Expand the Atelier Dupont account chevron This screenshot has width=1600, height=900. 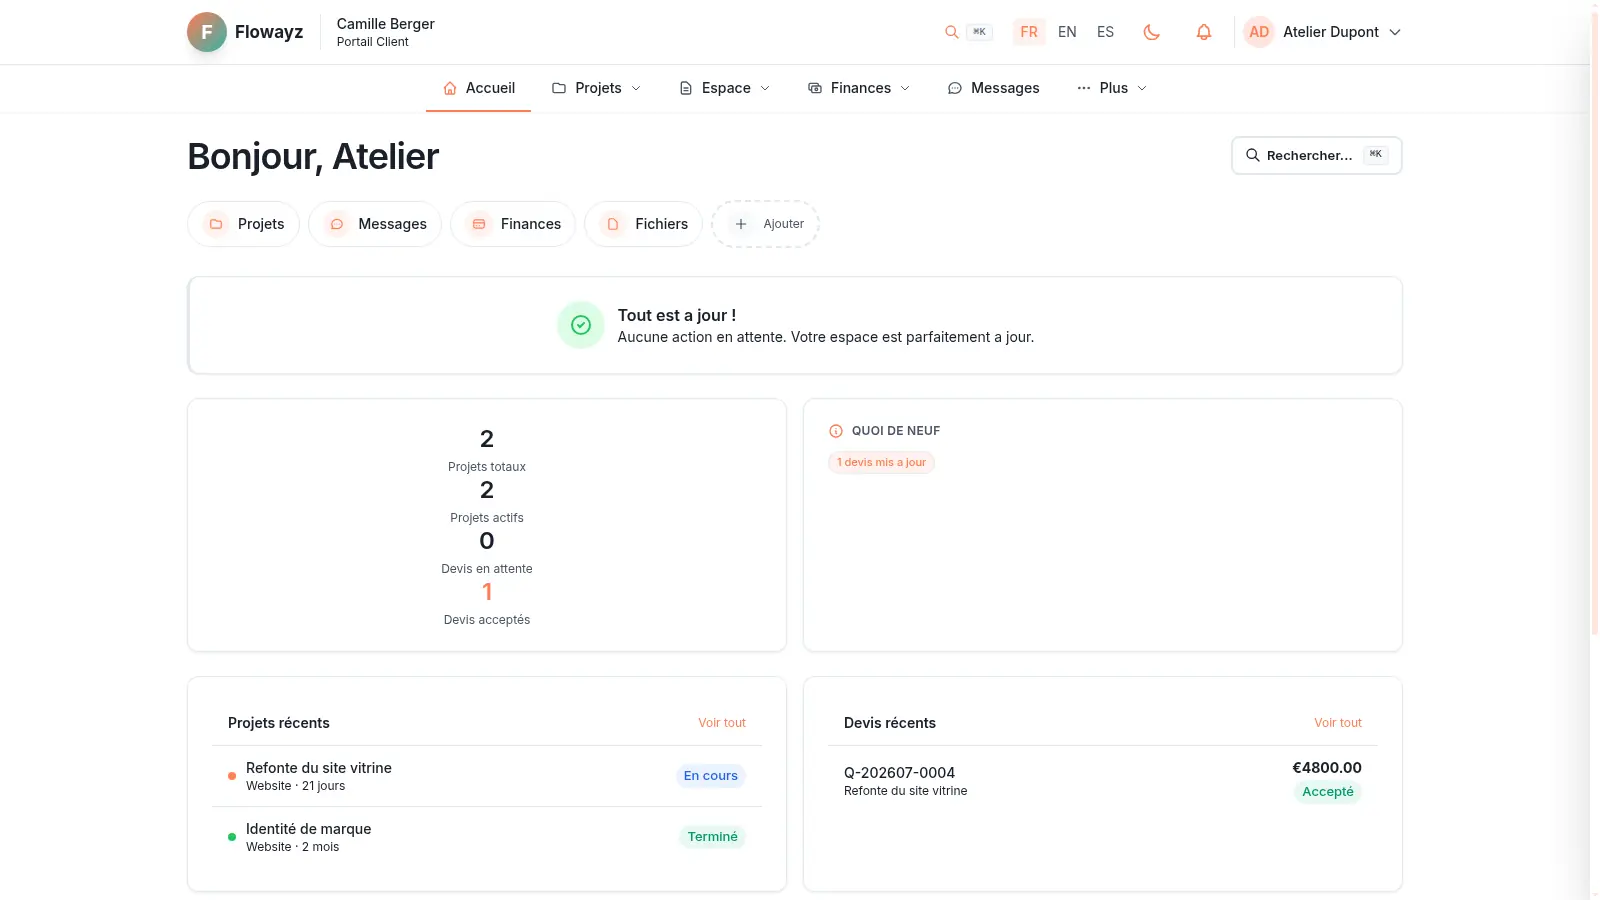pyautogui.click(x=1395, y=32)
